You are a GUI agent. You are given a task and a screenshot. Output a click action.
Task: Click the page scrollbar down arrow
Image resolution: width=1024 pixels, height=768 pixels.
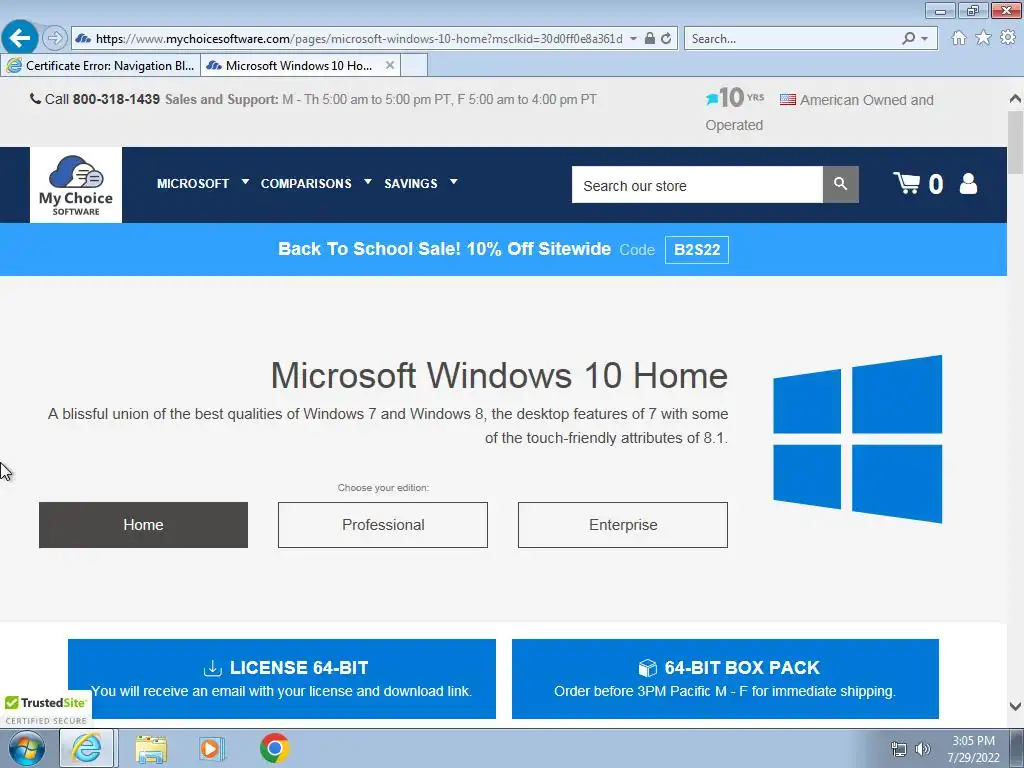pyautogui.click(x=1015, y=706)
